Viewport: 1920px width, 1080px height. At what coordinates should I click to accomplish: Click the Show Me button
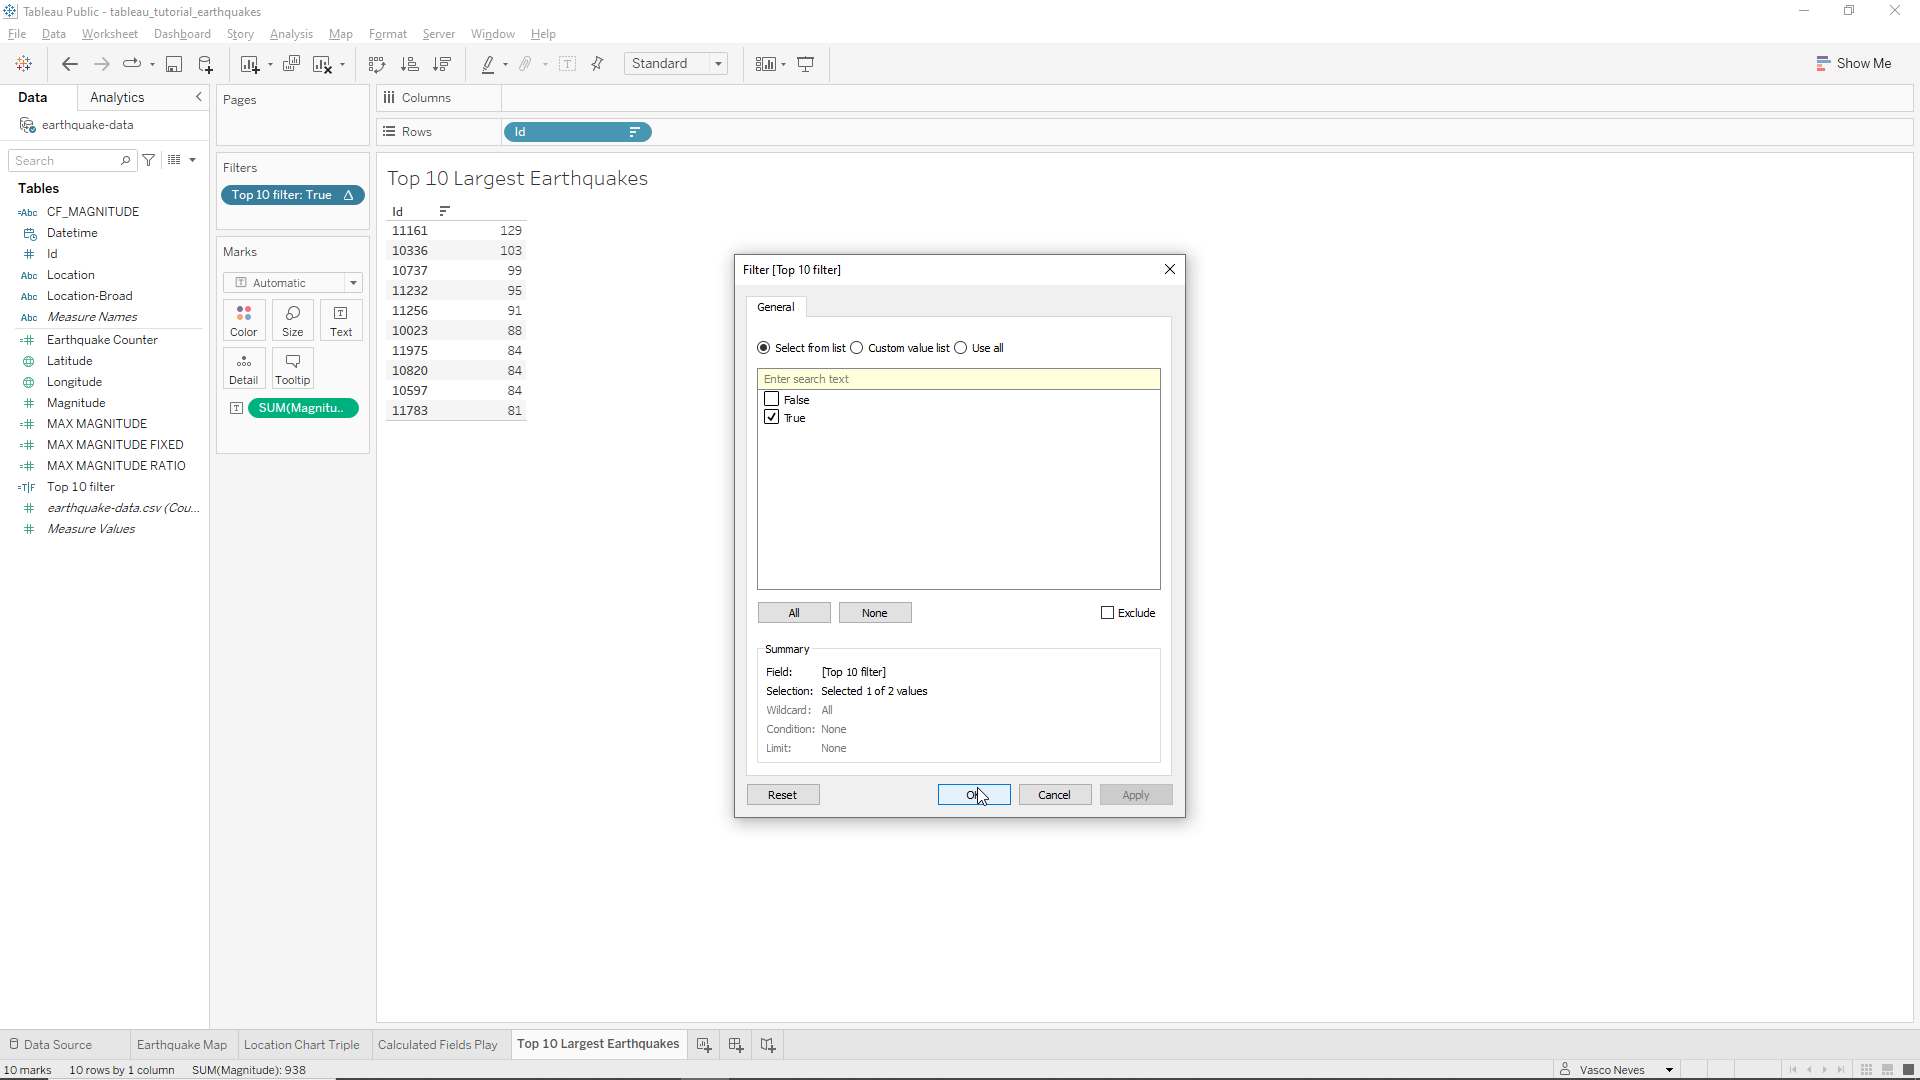pyautogui.click(x=1854, y=63)
